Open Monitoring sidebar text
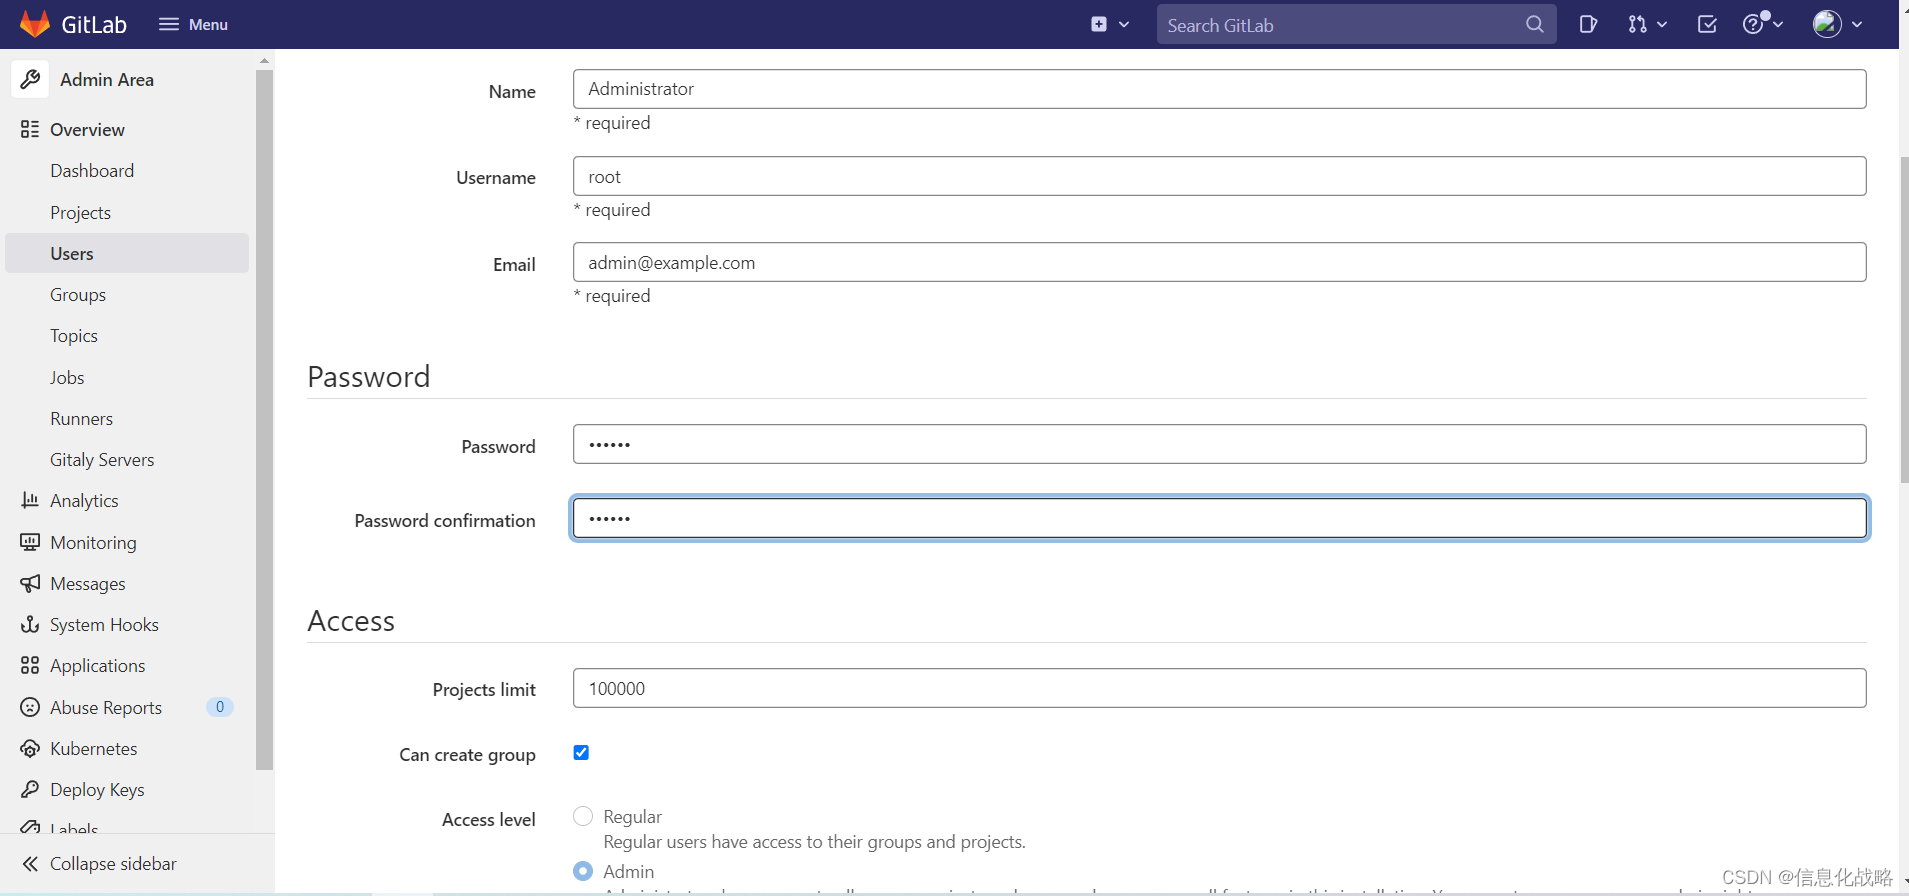 tap(93, 542)
